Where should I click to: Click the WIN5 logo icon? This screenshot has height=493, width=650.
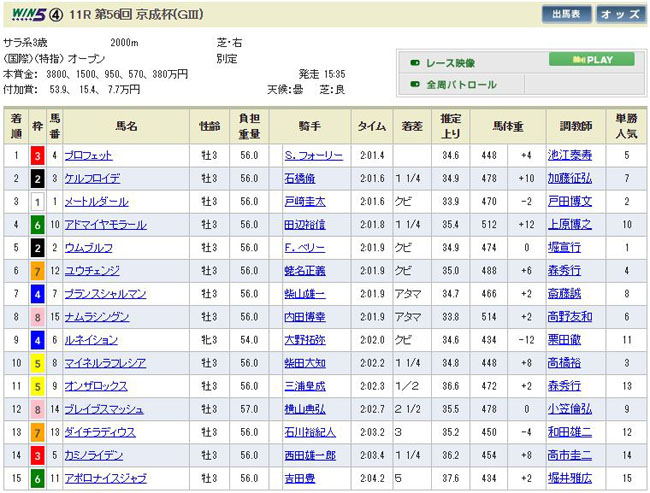point(25,14)
